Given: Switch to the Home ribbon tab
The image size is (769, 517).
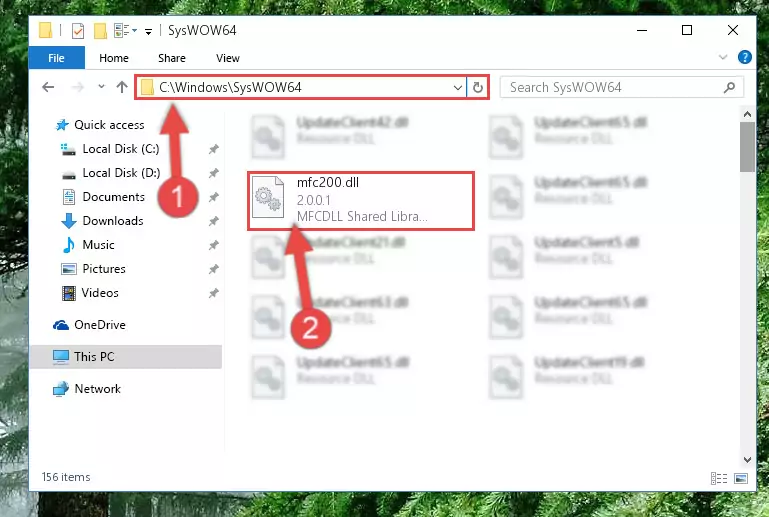Looking at the screenshot, I should click(114, 58).
